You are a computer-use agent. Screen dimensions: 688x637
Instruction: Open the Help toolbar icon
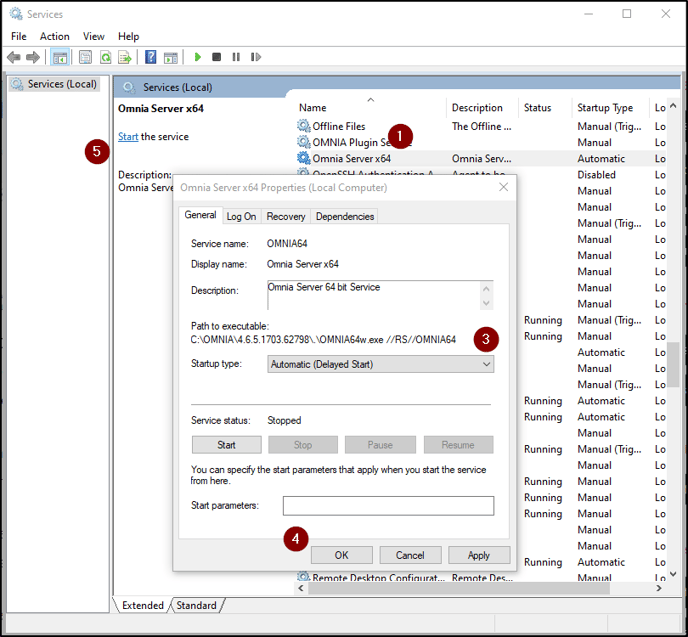point(150,57)
